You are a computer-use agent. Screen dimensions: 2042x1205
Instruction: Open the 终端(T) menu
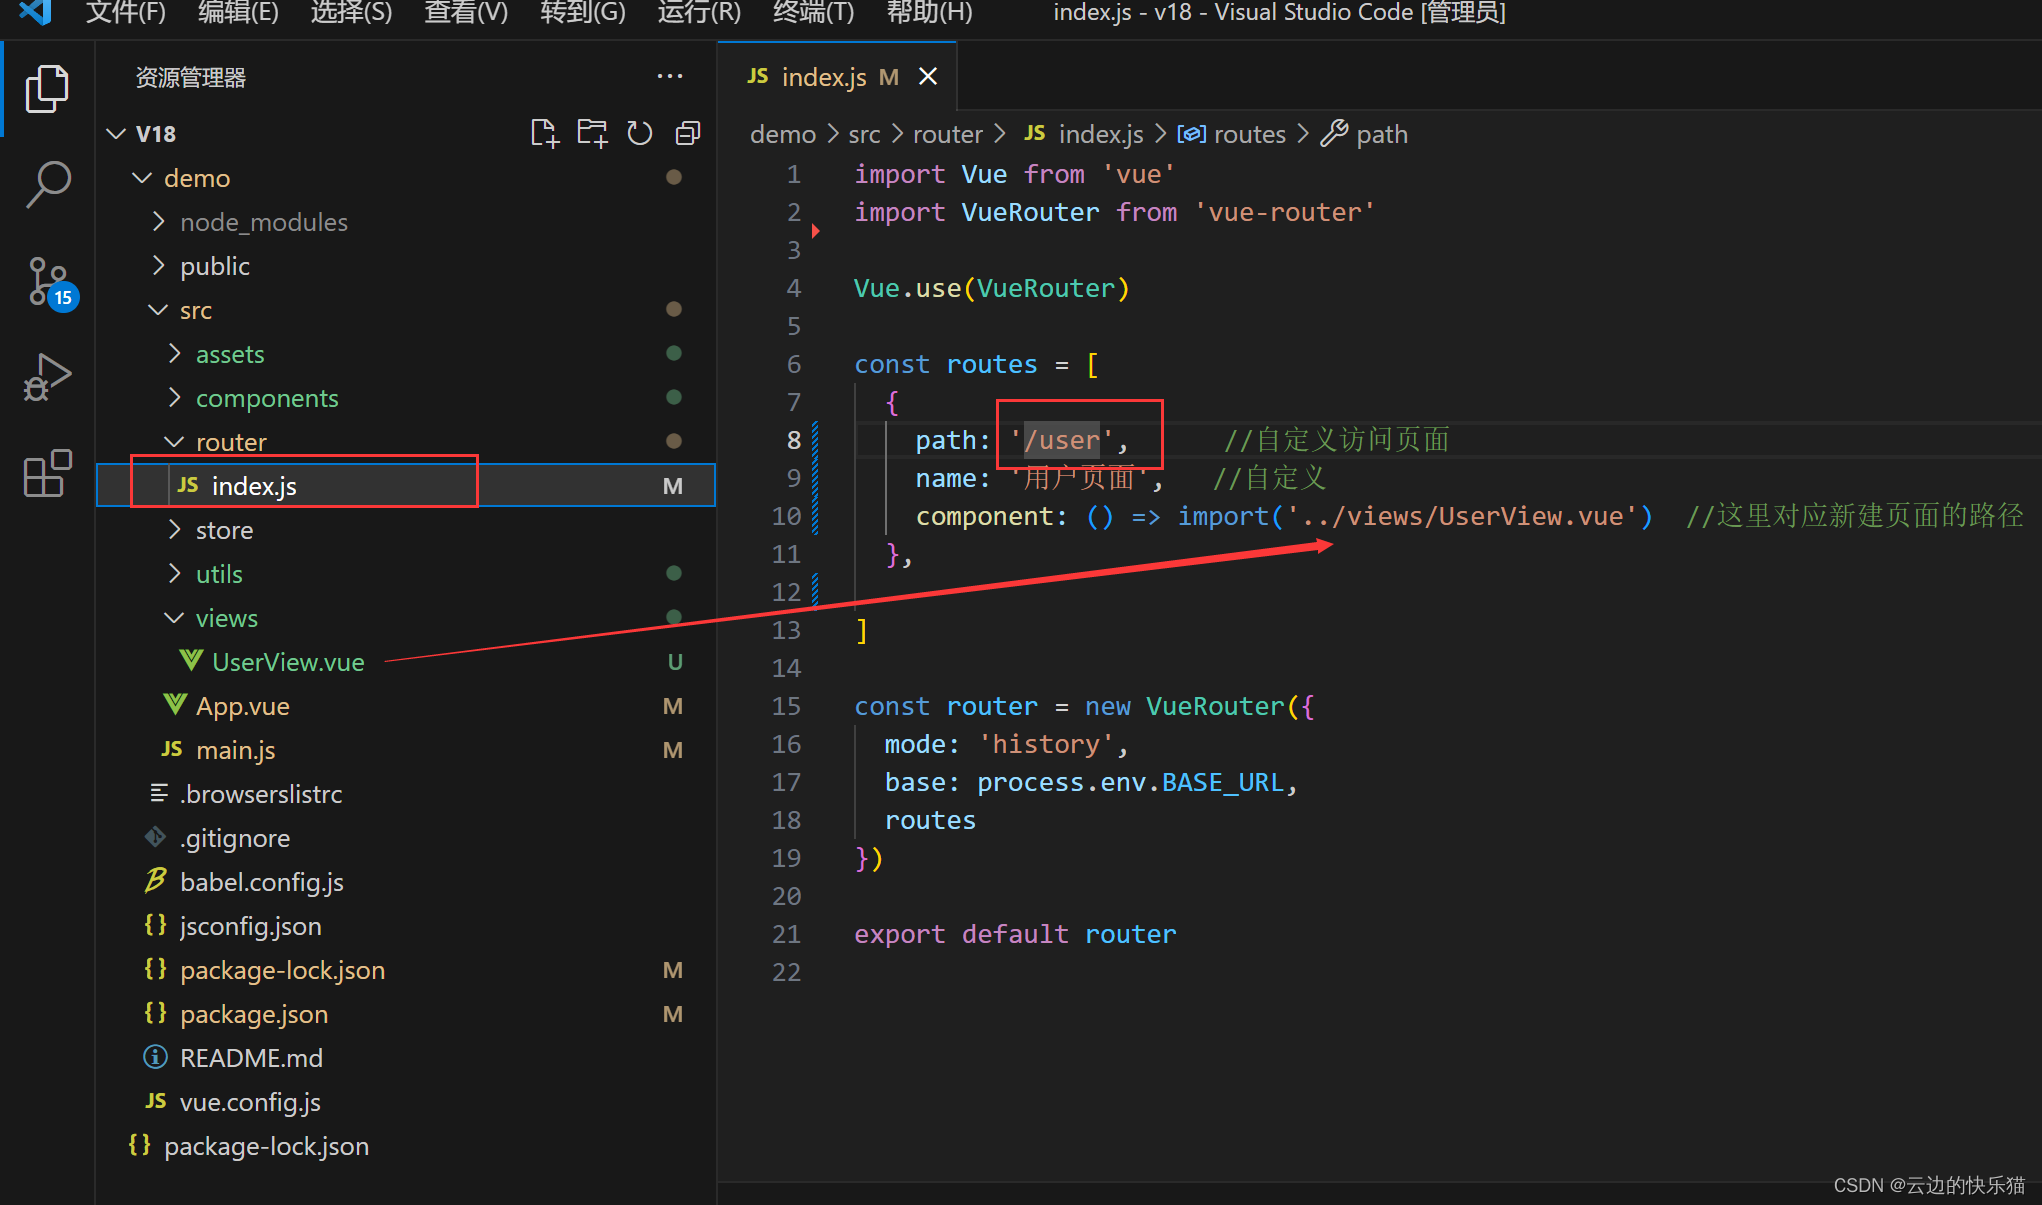tap(813, 13)
